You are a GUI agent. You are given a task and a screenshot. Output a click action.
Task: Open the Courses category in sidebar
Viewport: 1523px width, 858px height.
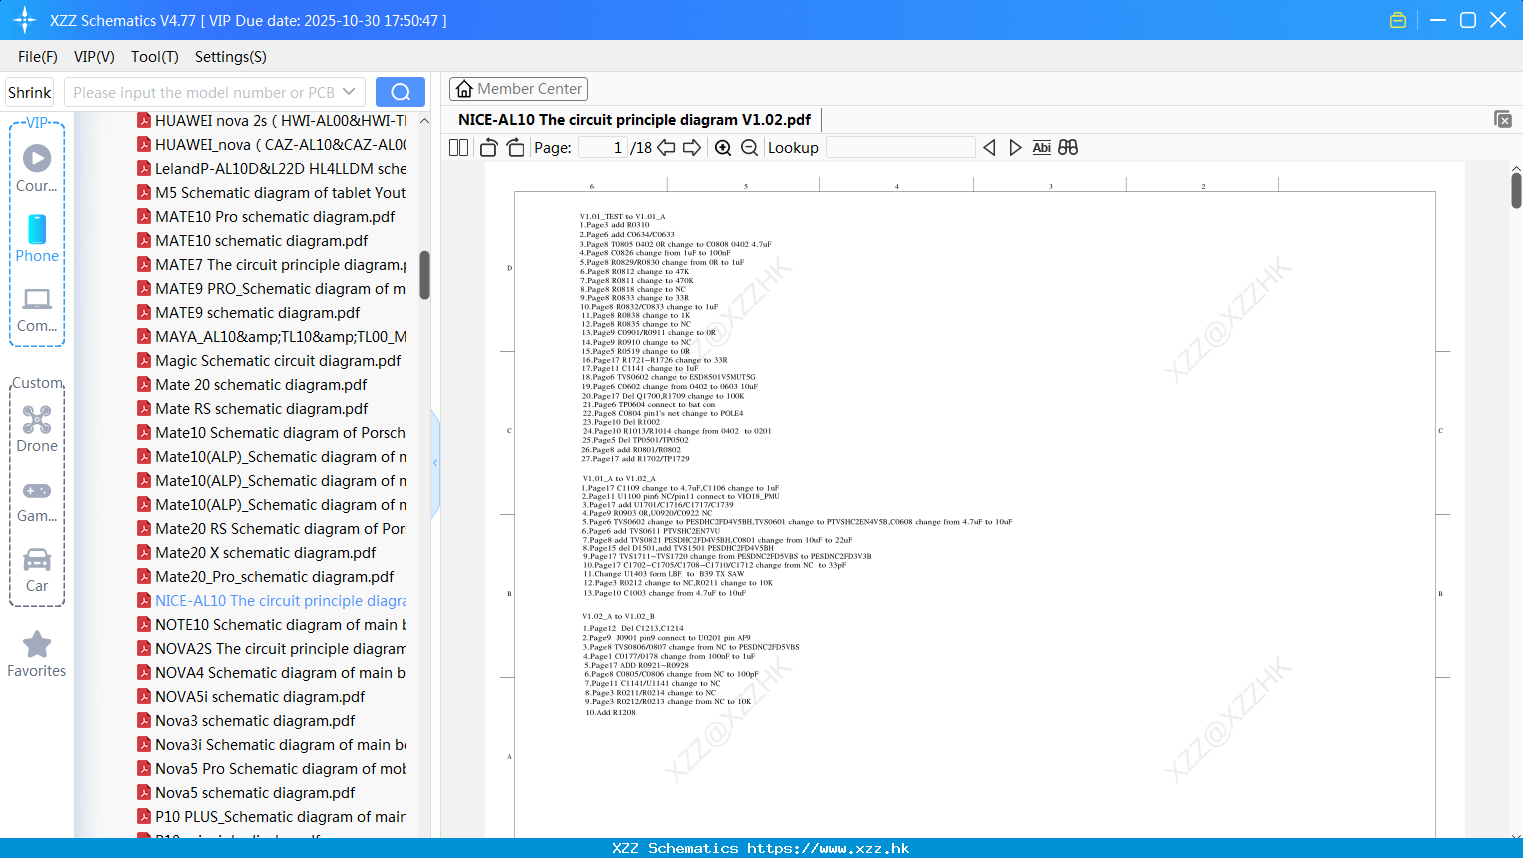(37, 168)
